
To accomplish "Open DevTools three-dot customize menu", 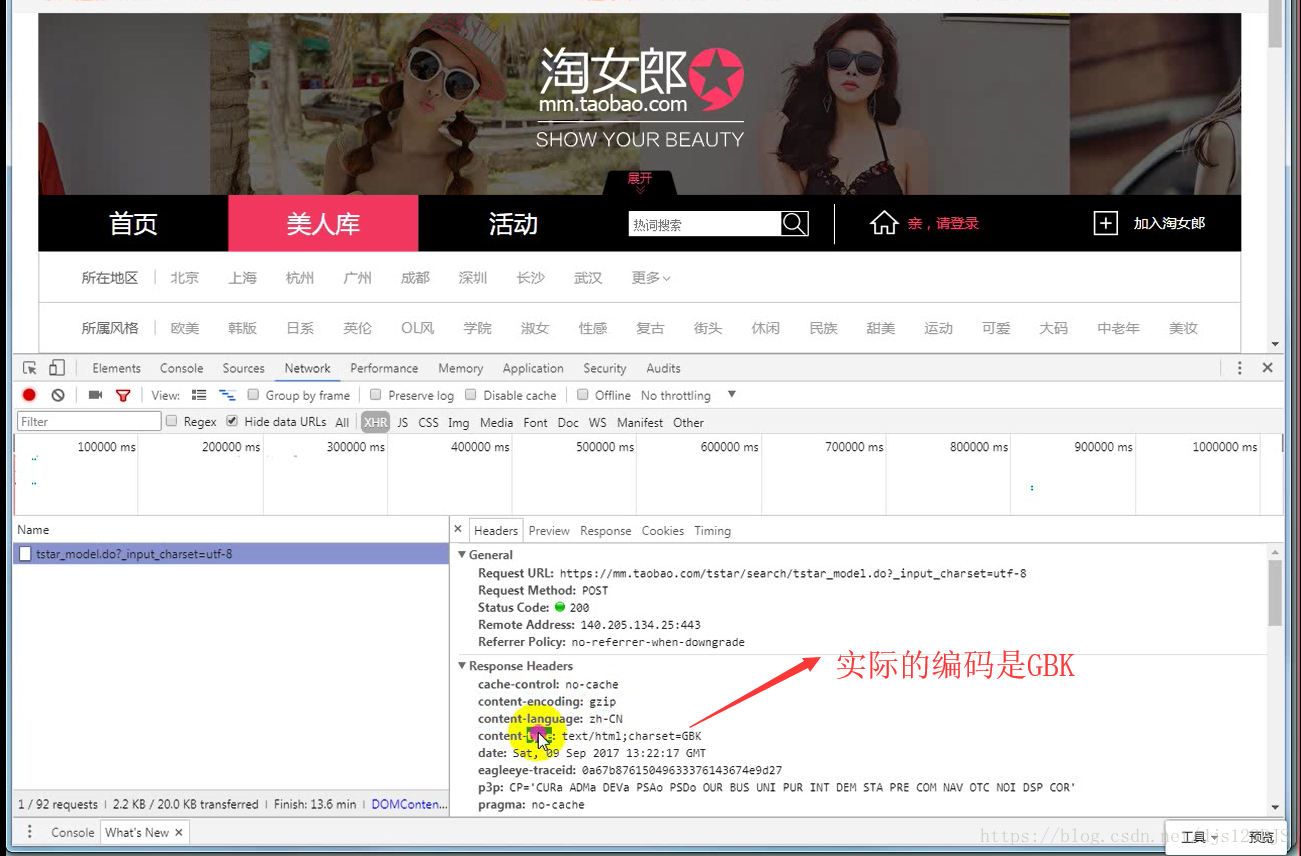I will coord(1240,368).
